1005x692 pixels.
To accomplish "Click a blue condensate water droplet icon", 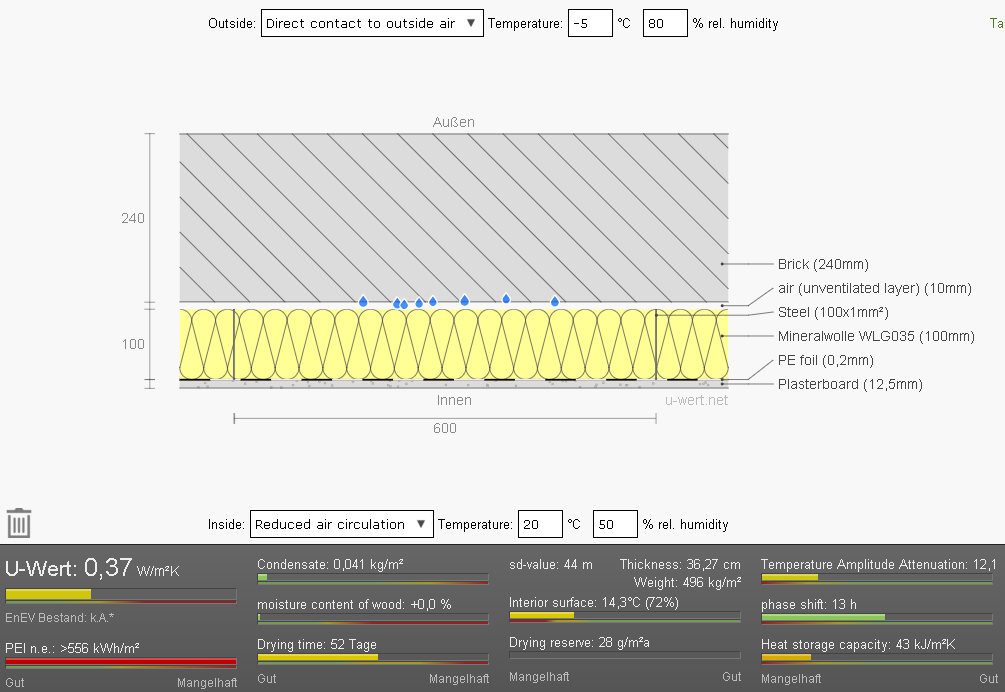I will (464, 300).
